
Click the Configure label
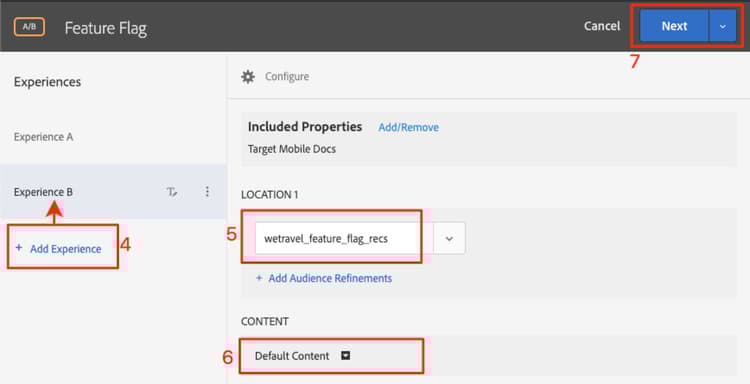pyautogui.click(x=287, y=77)
